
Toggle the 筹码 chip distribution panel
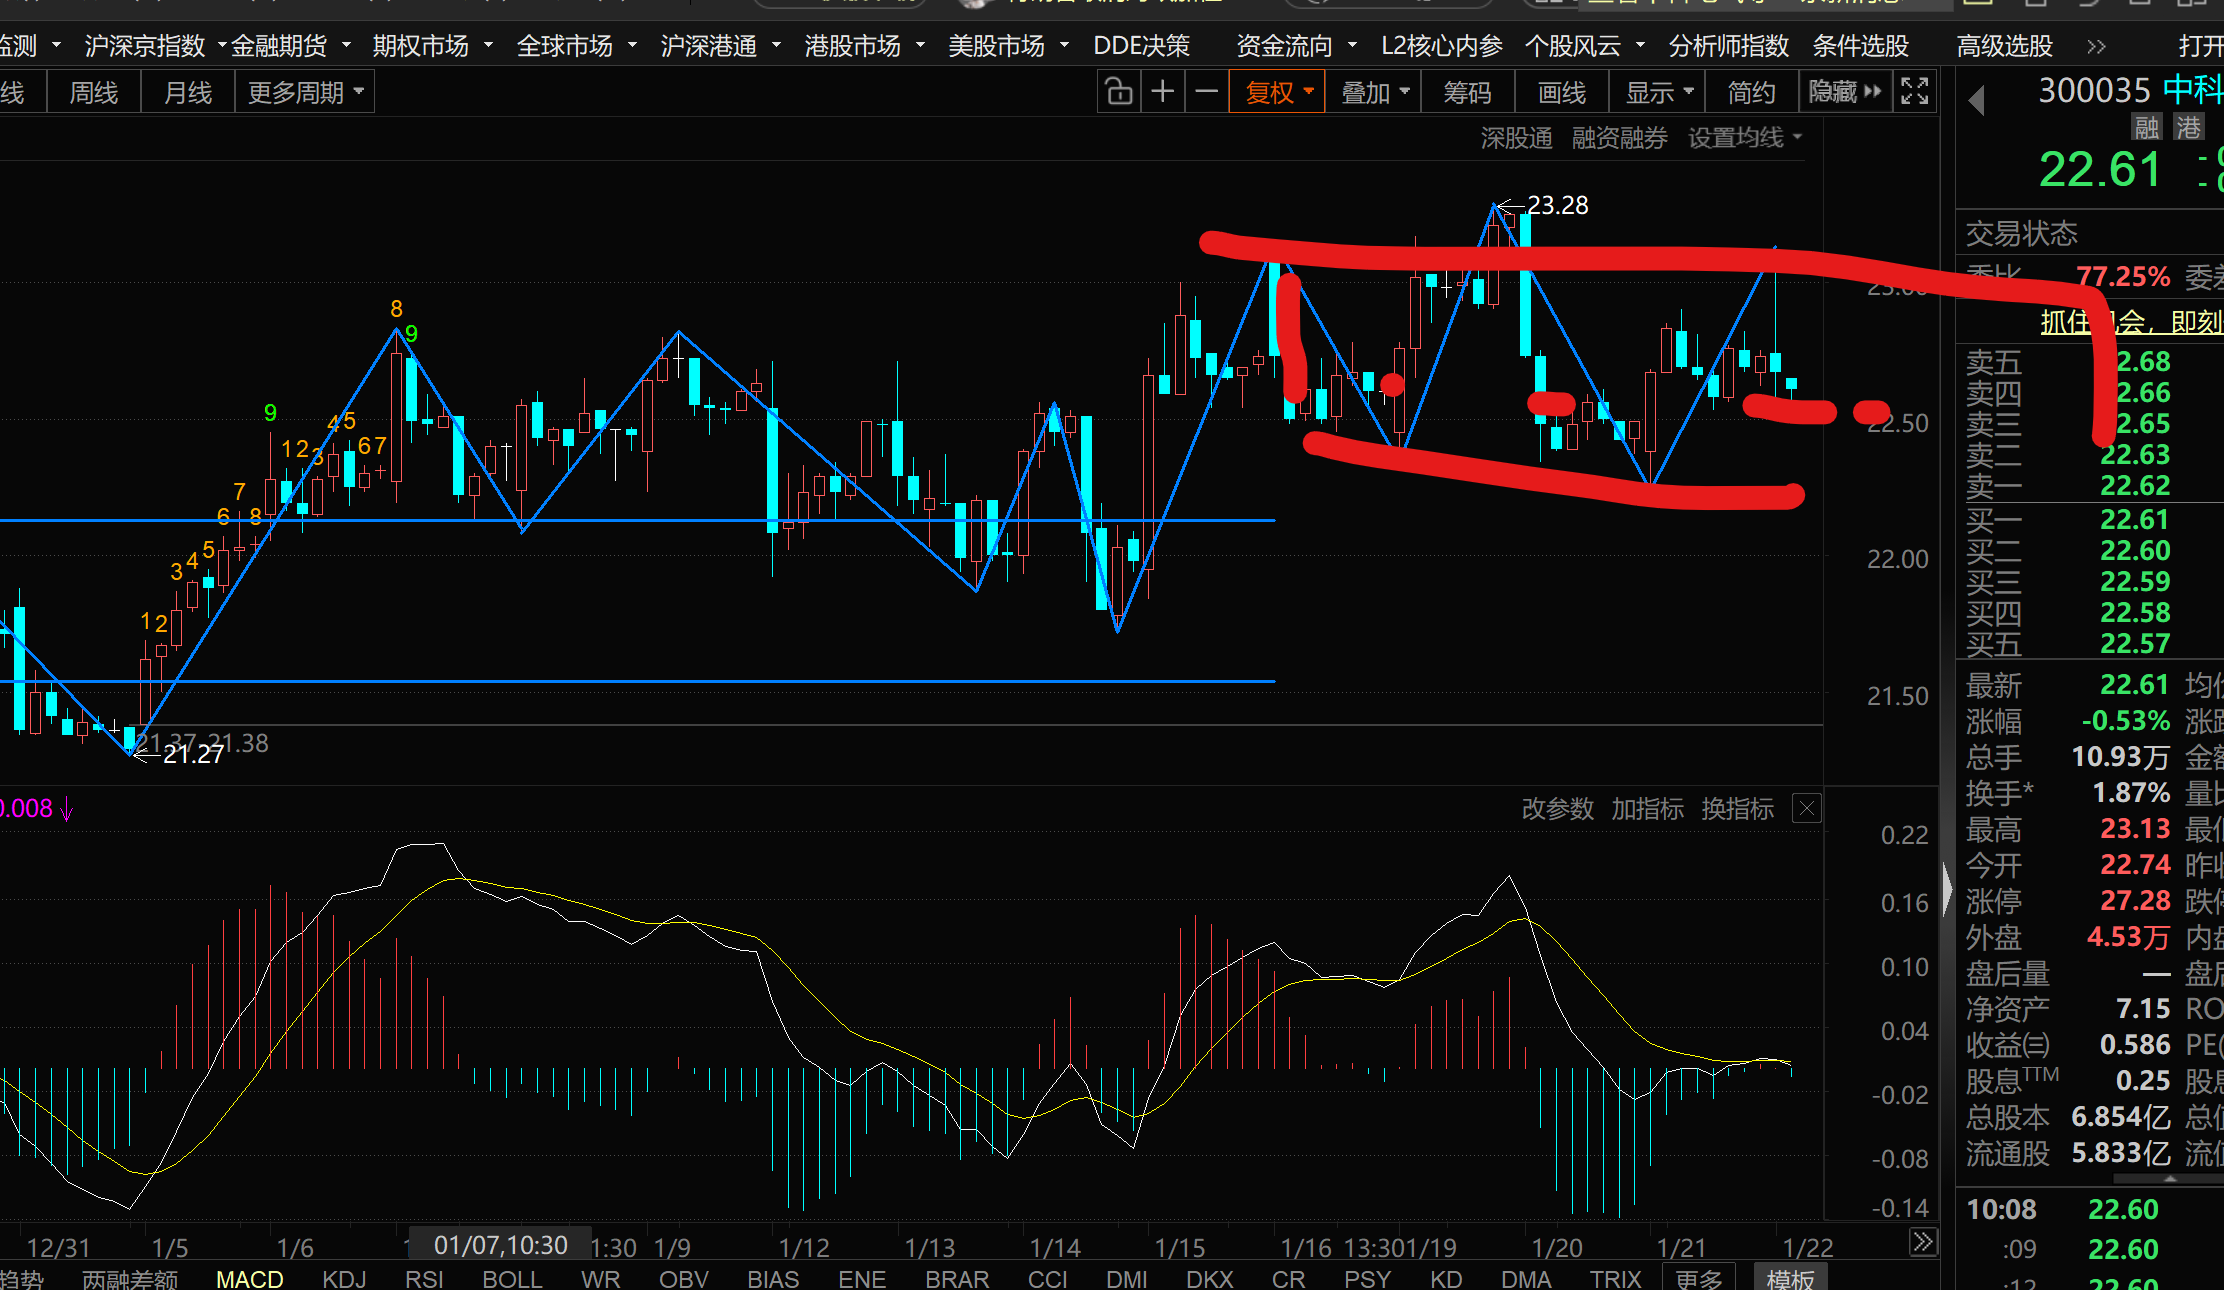(x=1467, y=92)
